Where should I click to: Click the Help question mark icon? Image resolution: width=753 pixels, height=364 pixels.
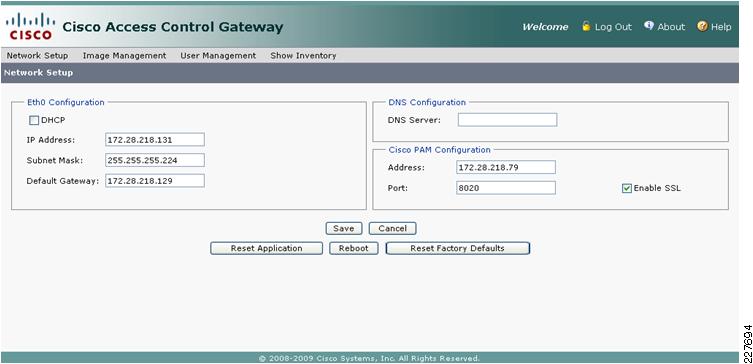click(x=703, y=26)
